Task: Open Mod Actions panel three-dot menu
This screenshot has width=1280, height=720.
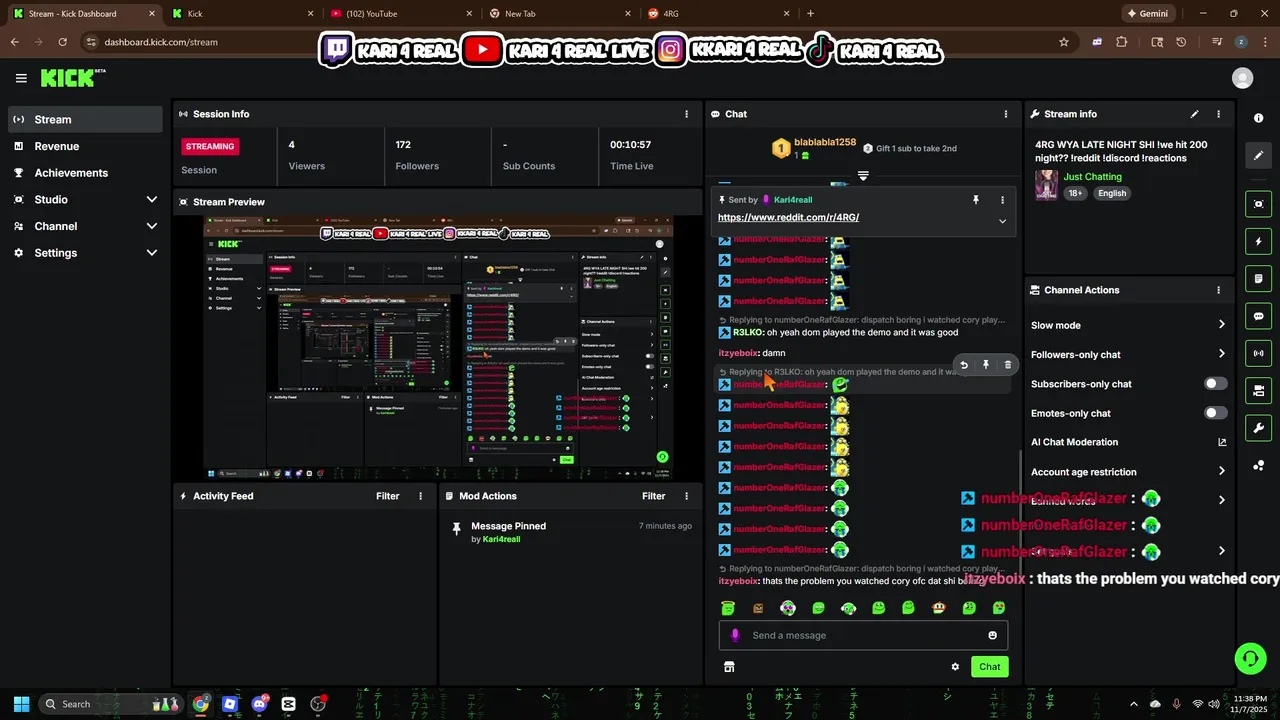Action: pyautogui.click(x=686, y=496)
